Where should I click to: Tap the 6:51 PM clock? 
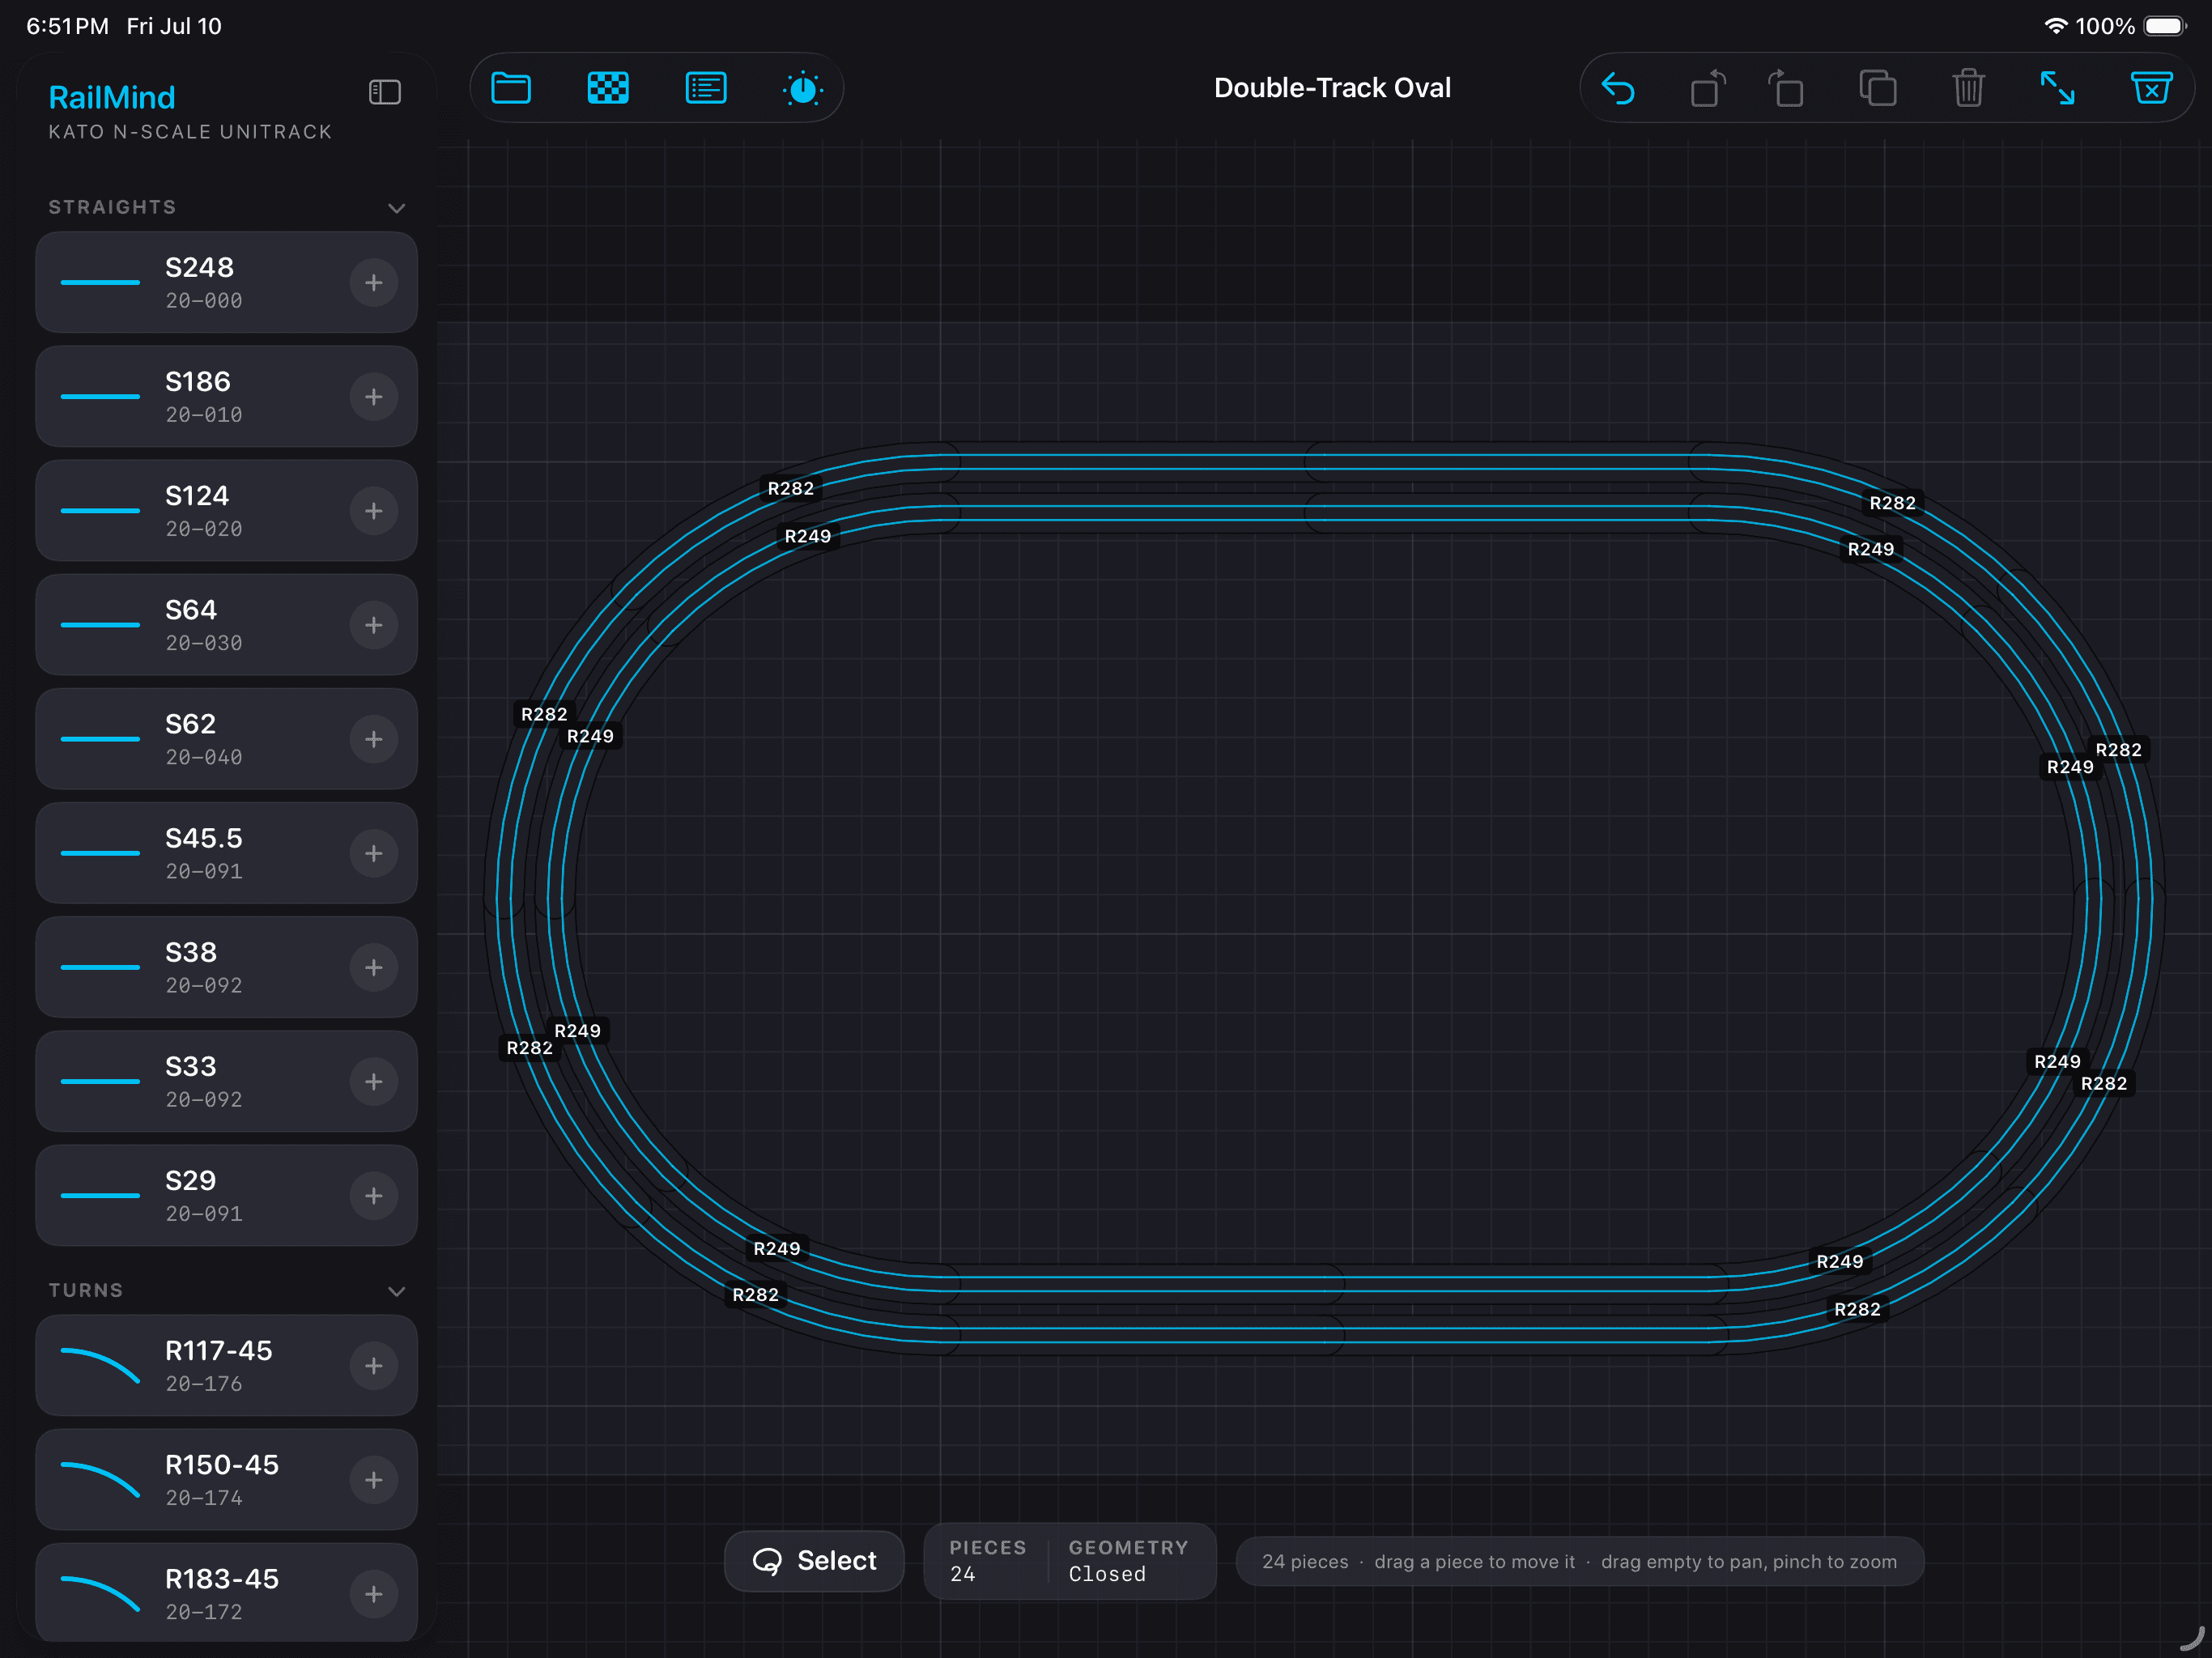pos(67,26)
